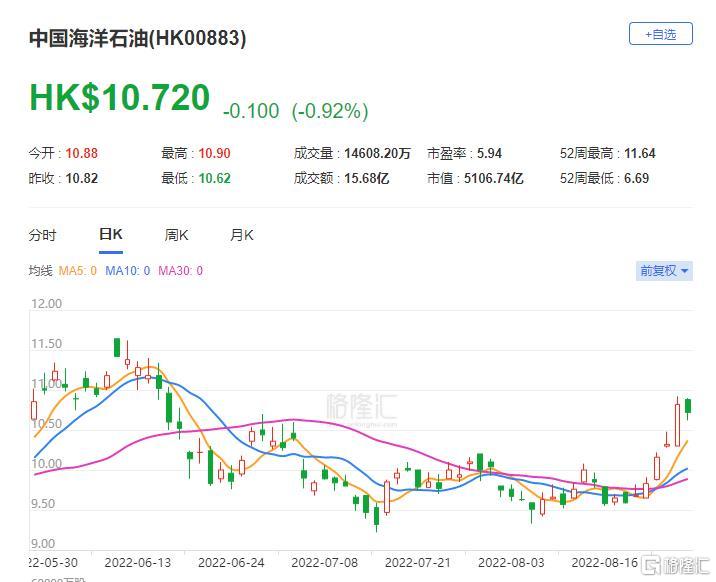716x582 pixels.
Task: Open the 周K weekly chart tab
Action: coord(176,235)
